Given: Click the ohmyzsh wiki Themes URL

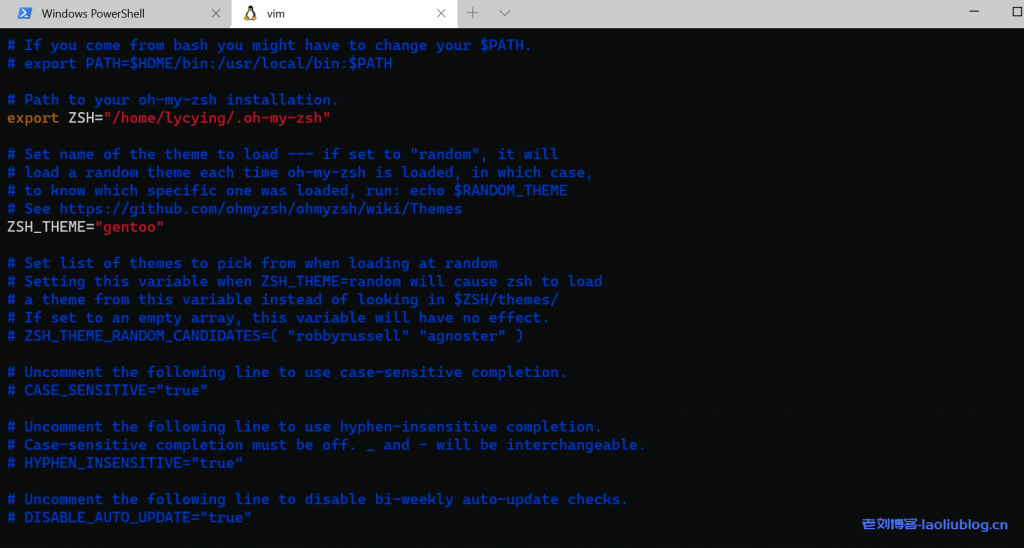Looking at the screenshot, I should click(260, 209).
